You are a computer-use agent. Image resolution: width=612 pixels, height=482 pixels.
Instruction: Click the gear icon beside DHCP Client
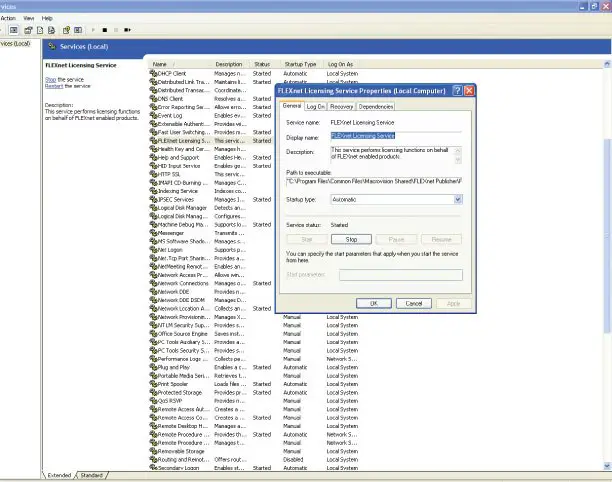(153, 73)
